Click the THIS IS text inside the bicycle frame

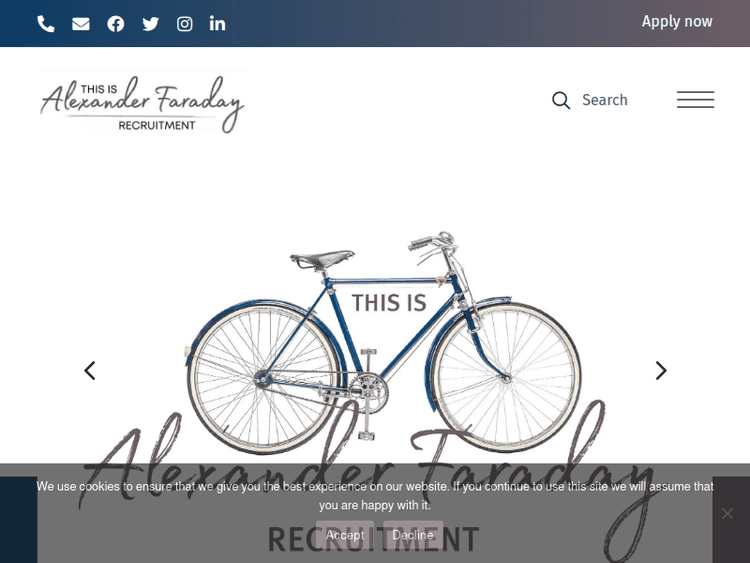389,303
